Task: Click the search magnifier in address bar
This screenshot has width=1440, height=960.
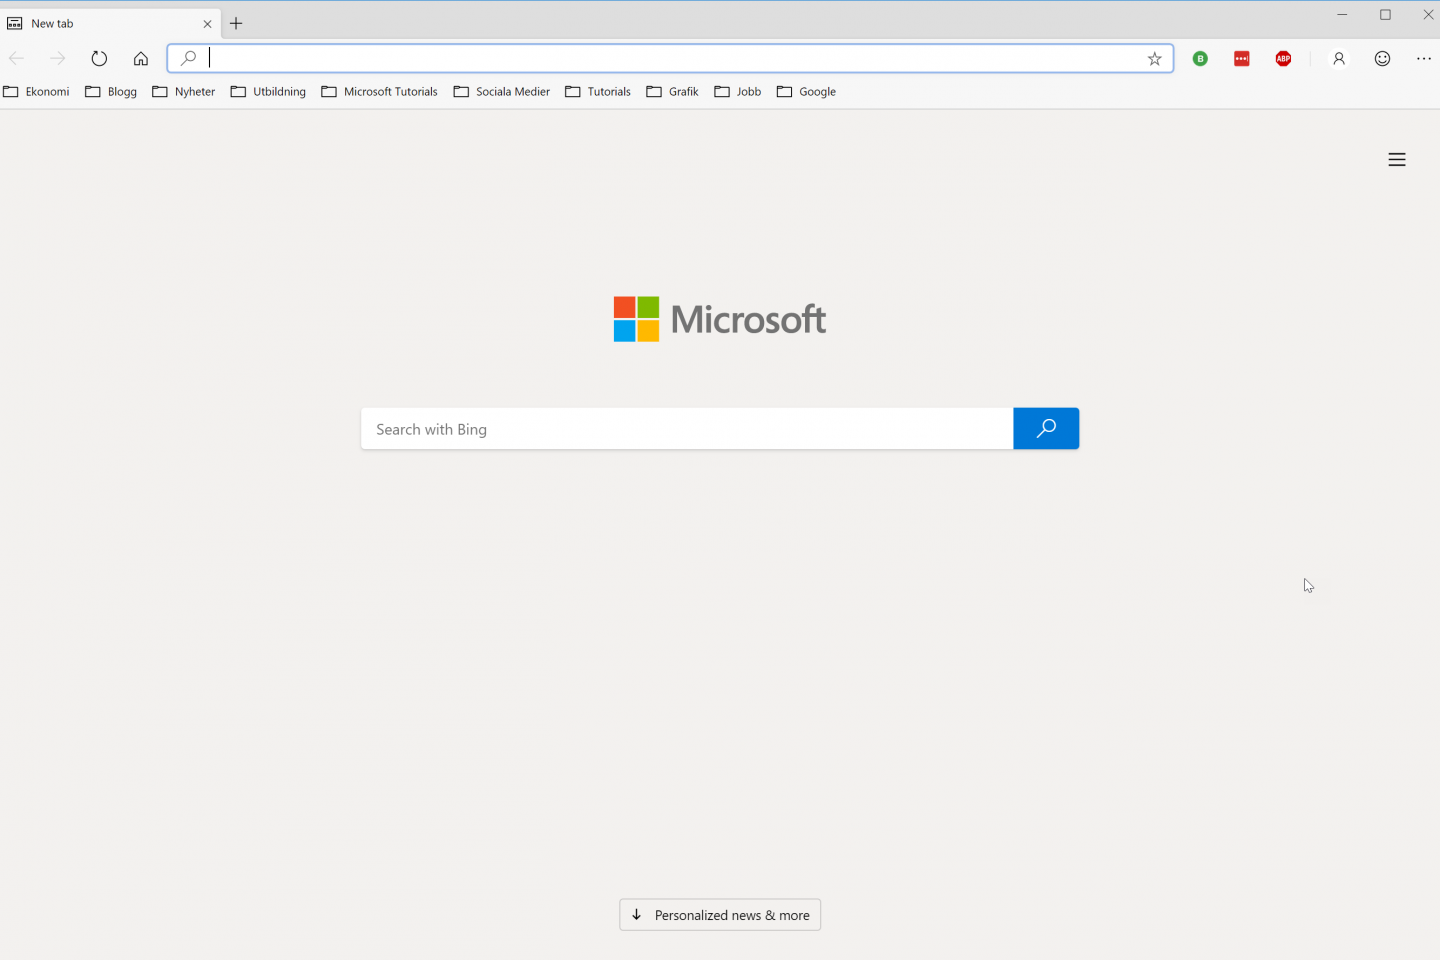Action: [x=188, y=58]
